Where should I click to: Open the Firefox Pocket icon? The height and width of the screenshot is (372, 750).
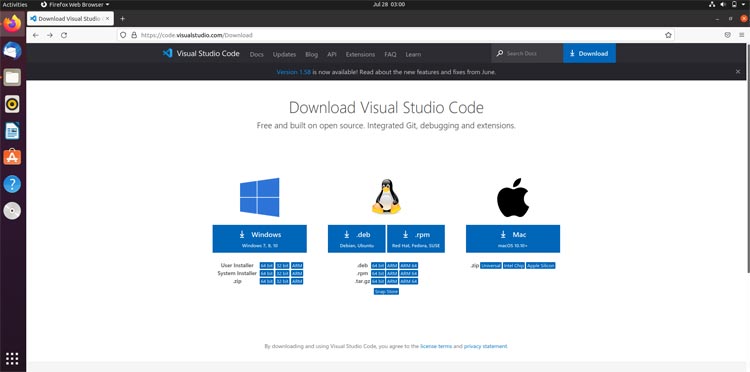click(728, 35)
